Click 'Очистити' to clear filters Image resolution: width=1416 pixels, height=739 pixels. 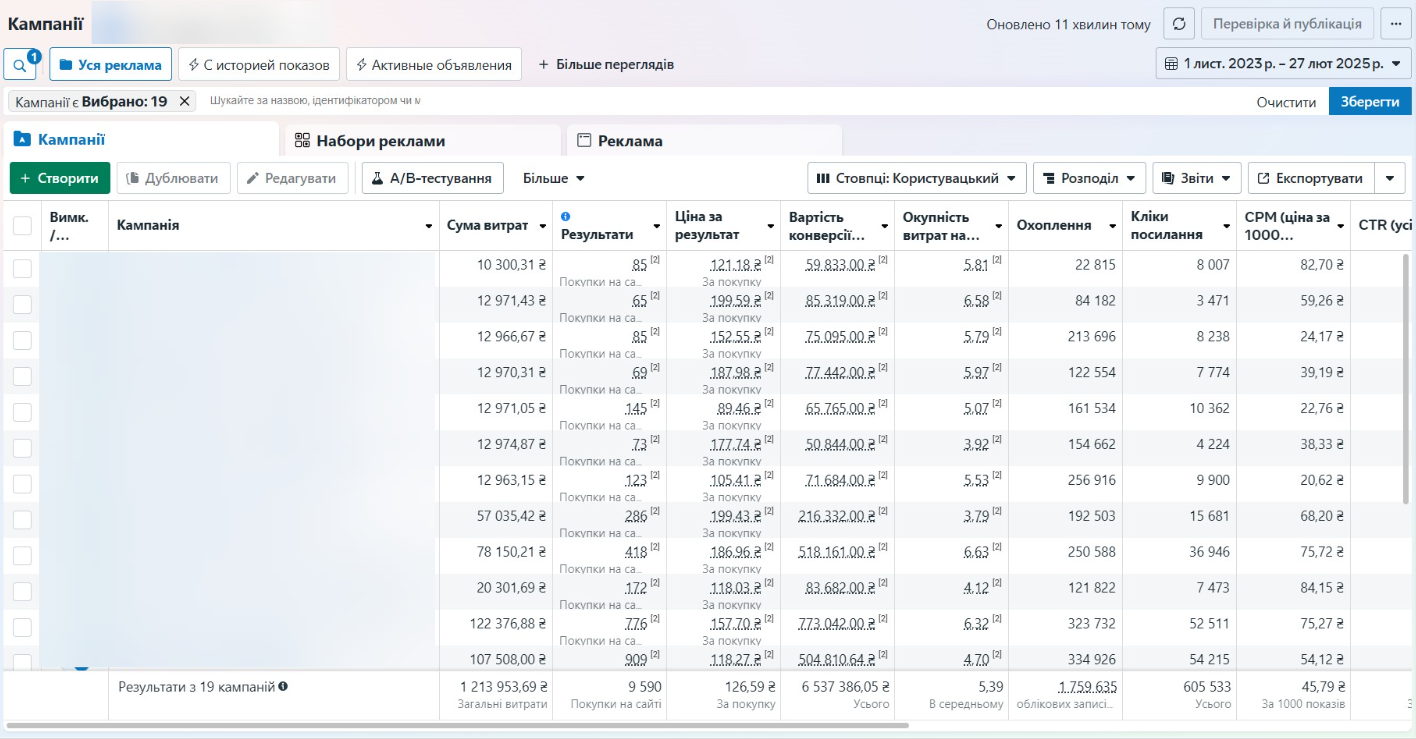click(1287, 102)
